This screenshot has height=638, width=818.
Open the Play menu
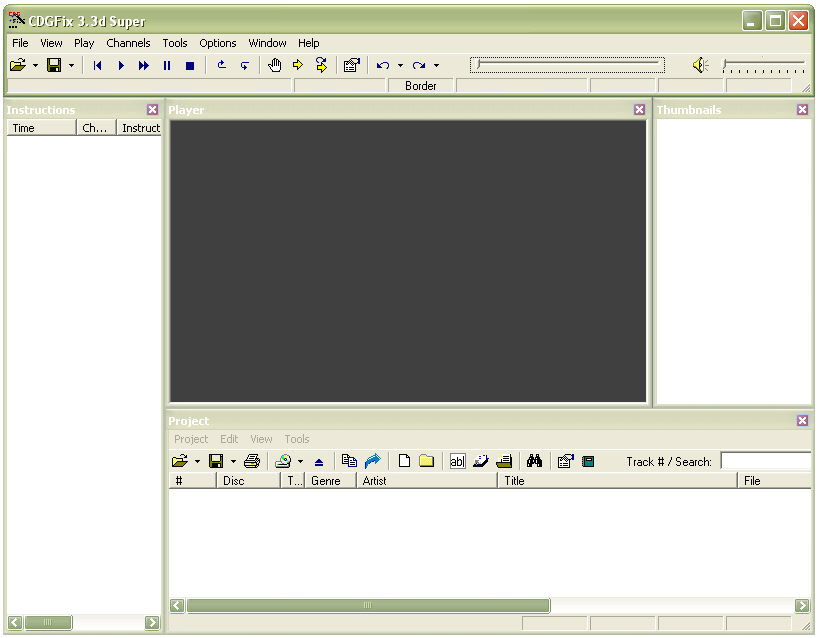point(84,43)
